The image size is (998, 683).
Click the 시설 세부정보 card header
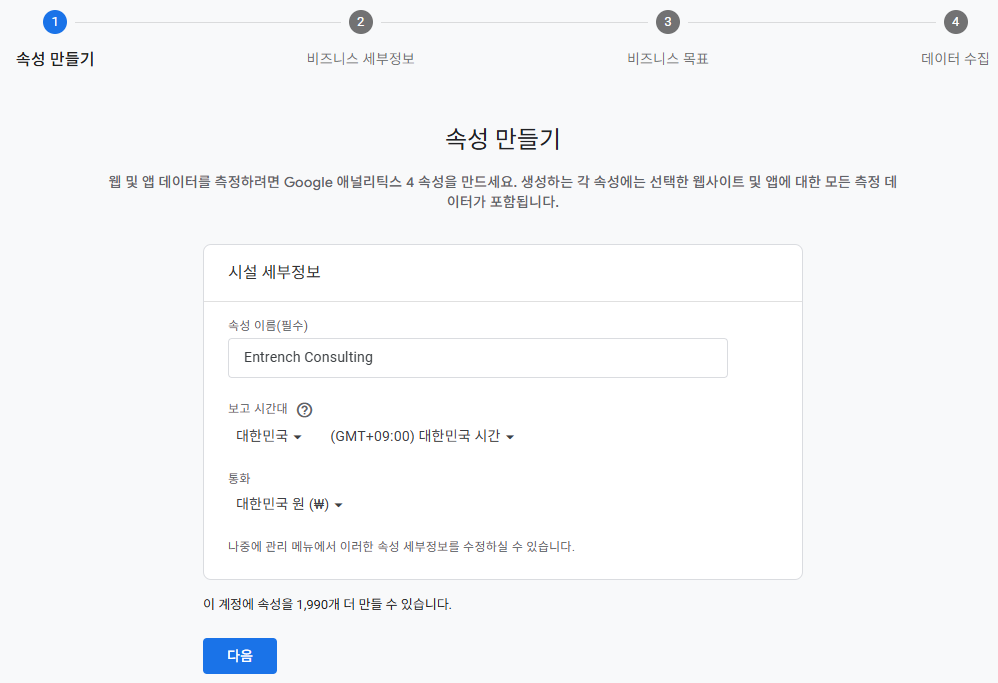(x=274, y=273)
